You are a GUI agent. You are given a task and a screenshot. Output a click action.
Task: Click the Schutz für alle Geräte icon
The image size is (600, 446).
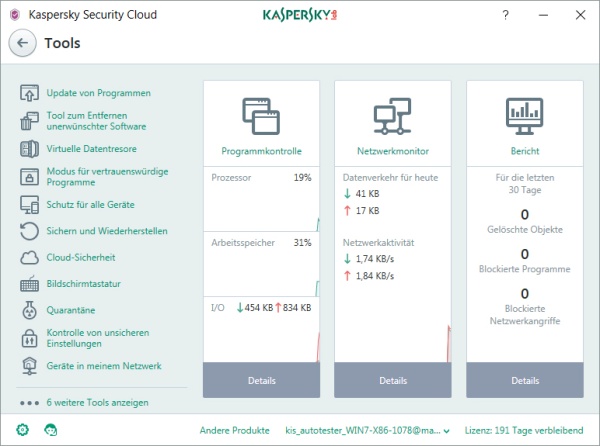pos(29,205)
